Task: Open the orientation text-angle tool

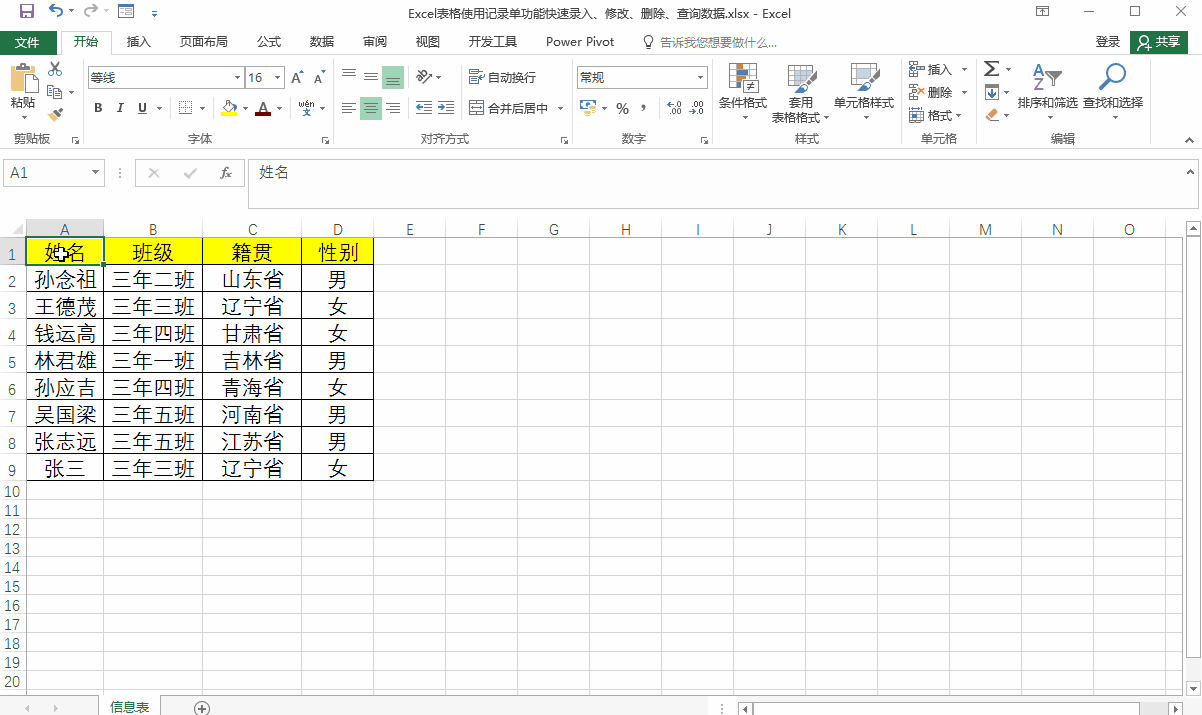Action: click(424, 77)
